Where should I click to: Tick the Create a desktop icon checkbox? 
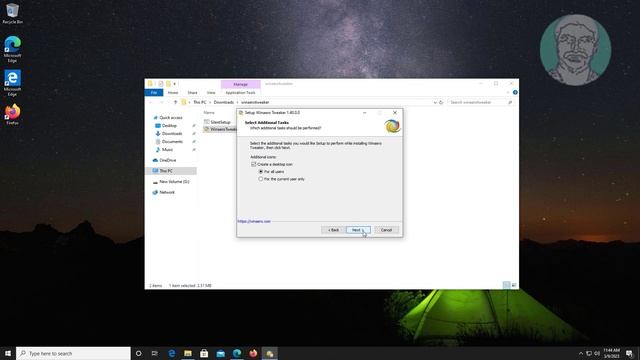pos(253,164)
